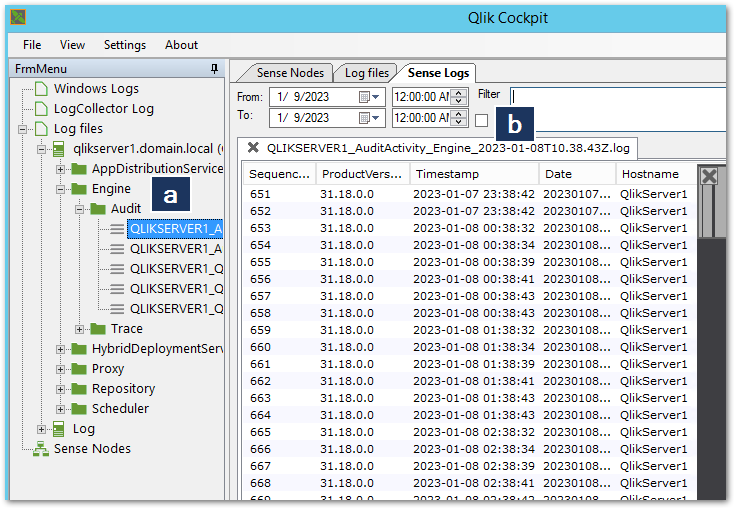Image resolution: width=735 pixels, height=509 pixels.
Task: Expand the Trace node
Action: pyautogui.click(x=79, y=329)
